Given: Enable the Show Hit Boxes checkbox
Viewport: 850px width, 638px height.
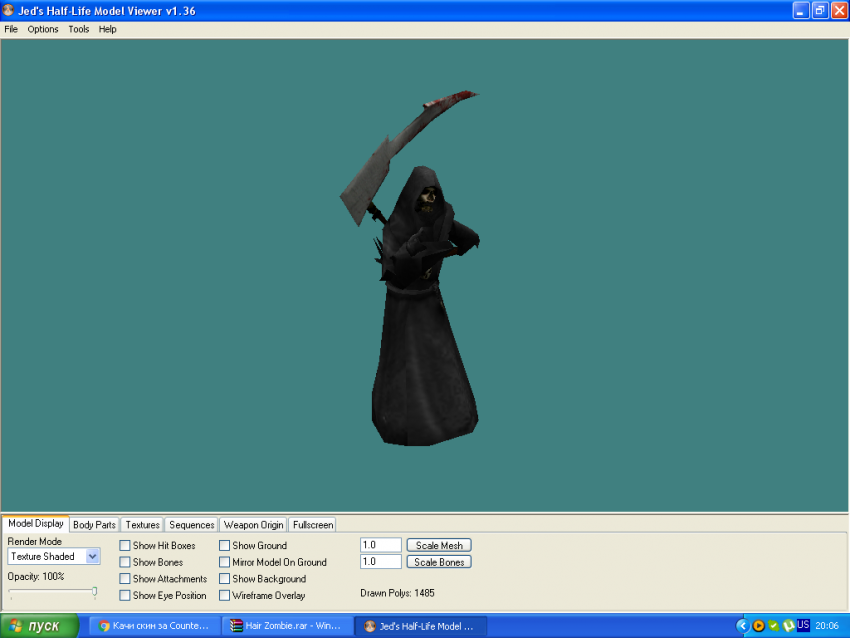Looking at the screenshot, I should pos(125,546).
